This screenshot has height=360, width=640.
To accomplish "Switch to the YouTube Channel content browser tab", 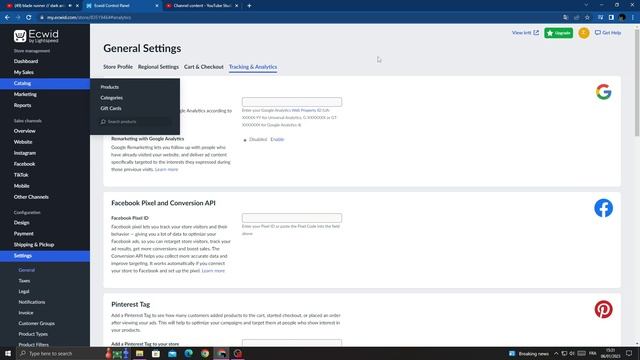I will (202, 6).
